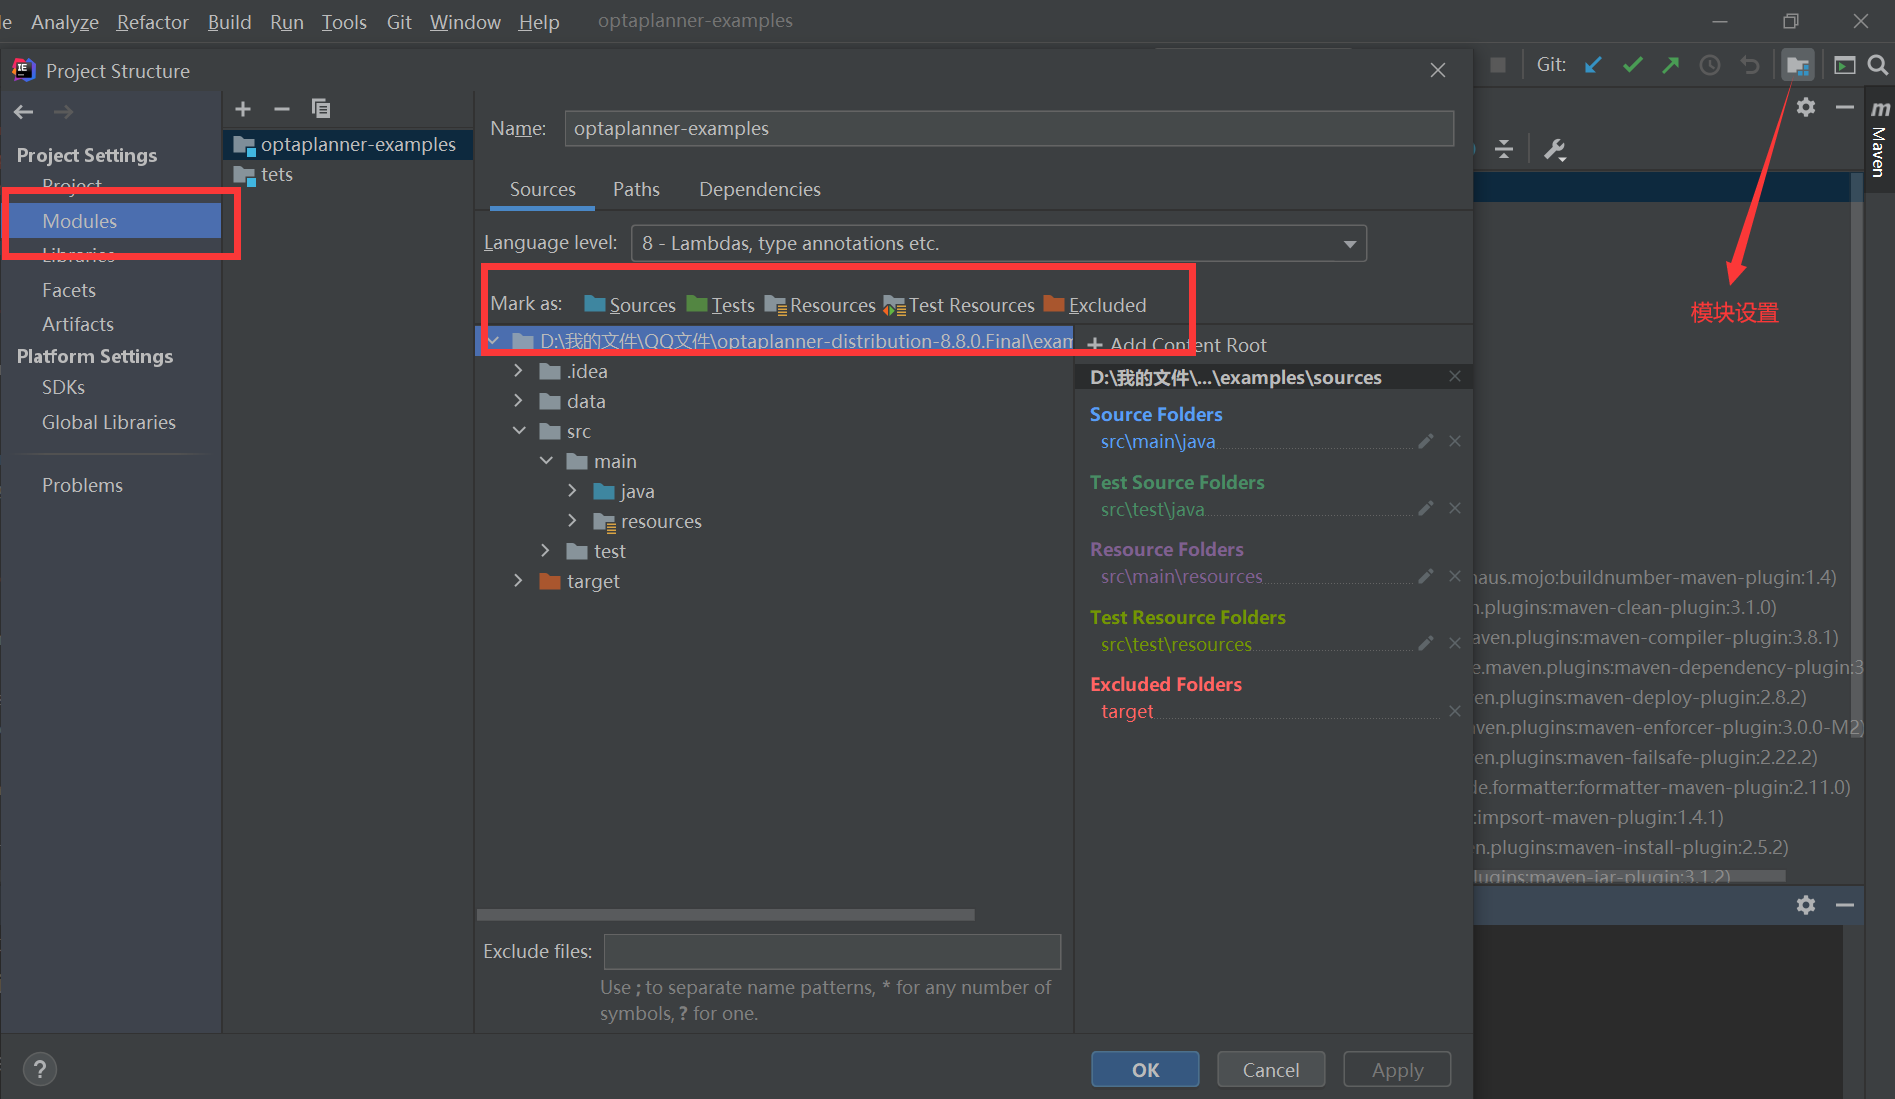Click the OK button
The width and height of the screenshot is (1895, 1099).
click(1145, 1069)
